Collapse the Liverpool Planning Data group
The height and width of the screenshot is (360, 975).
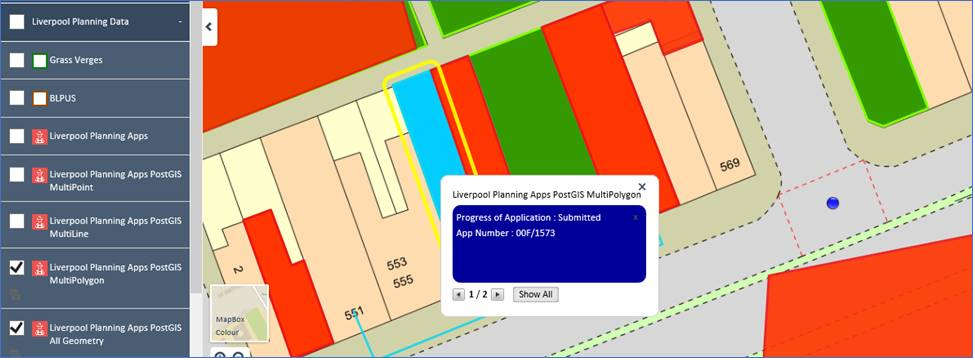(x=180, y=22)
